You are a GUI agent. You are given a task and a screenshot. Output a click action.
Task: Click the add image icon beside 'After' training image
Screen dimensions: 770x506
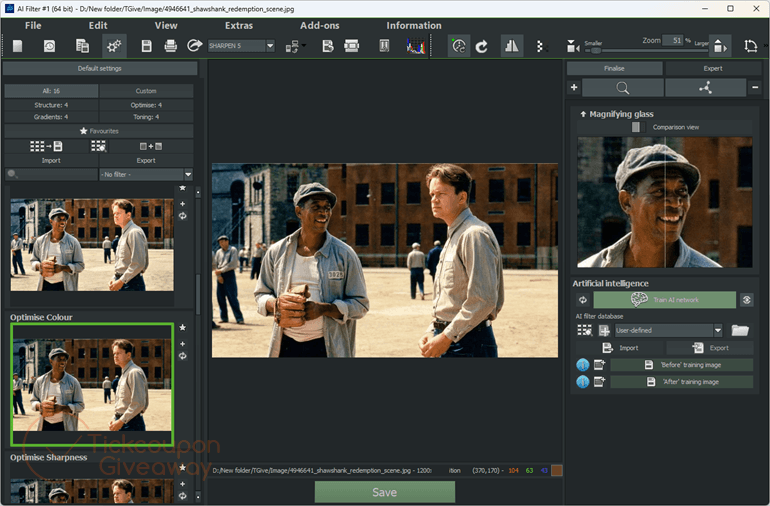[x=600, y=382]
